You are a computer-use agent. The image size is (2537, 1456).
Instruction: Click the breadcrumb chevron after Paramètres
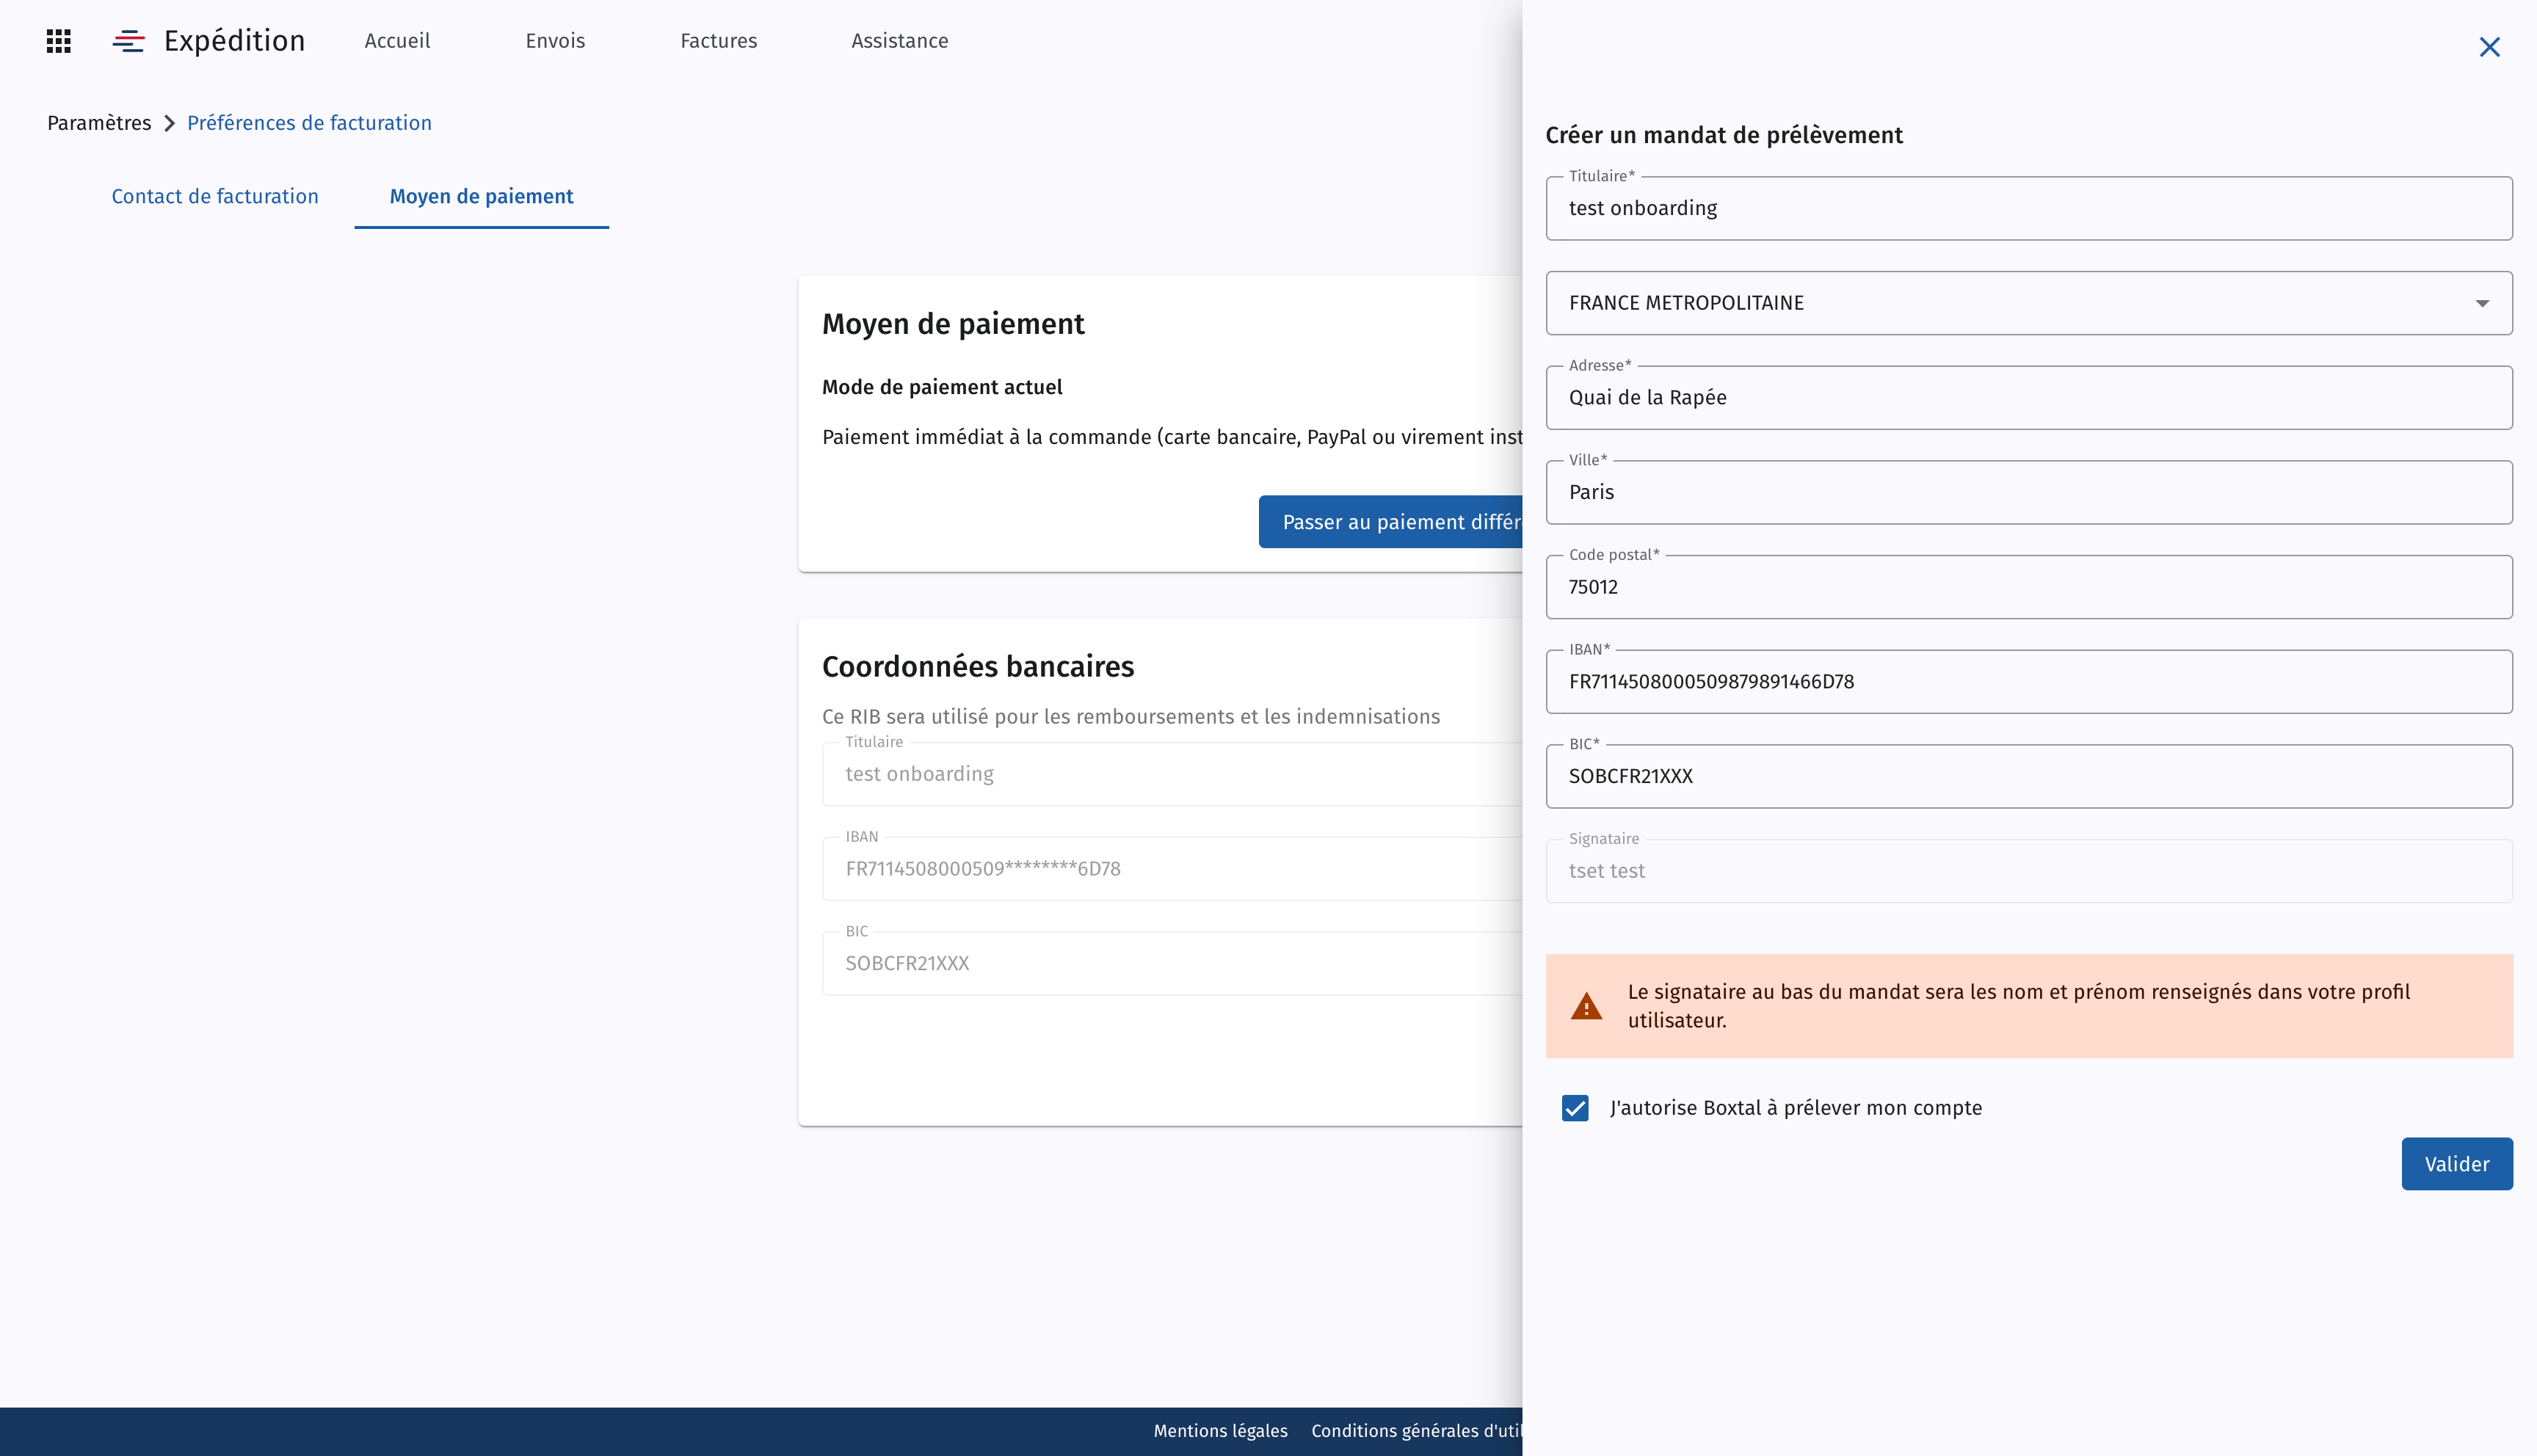click(169, 123)
